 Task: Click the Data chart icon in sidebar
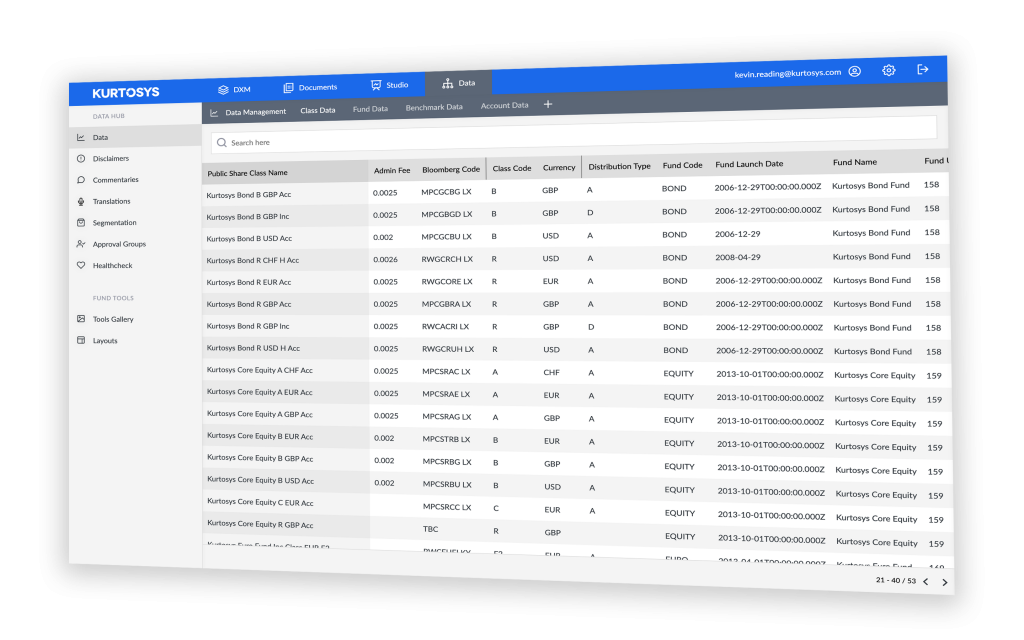pyautogui.click(x=81, y=137)
